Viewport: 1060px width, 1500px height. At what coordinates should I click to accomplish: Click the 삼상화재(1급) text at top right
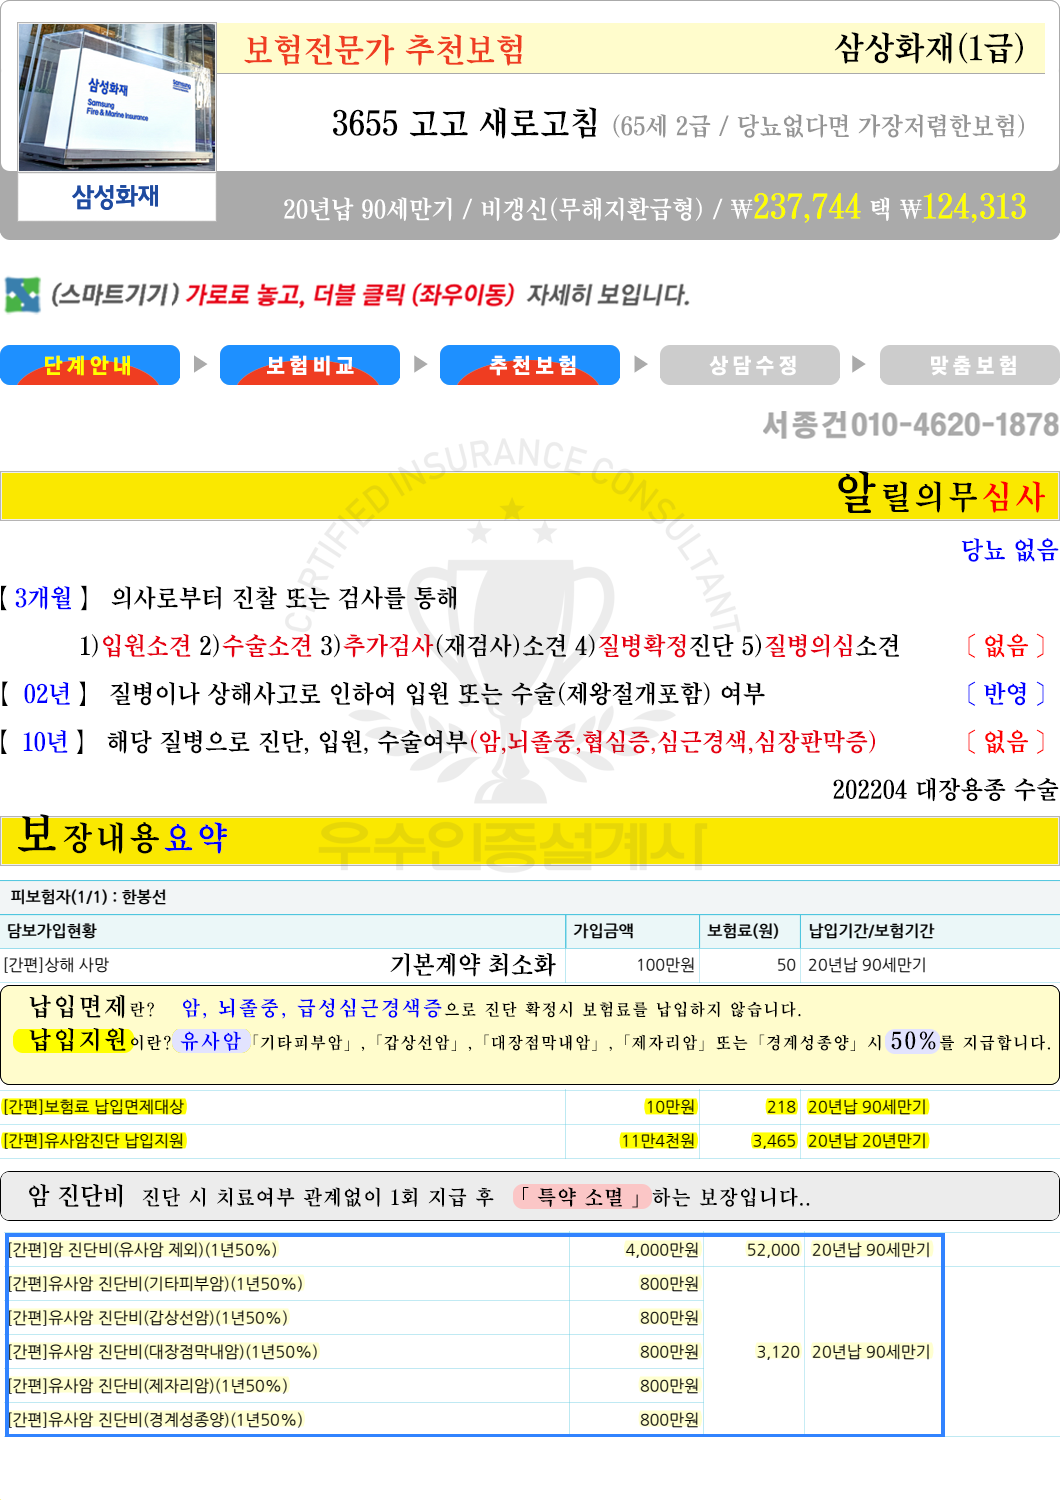coord(929,47)
